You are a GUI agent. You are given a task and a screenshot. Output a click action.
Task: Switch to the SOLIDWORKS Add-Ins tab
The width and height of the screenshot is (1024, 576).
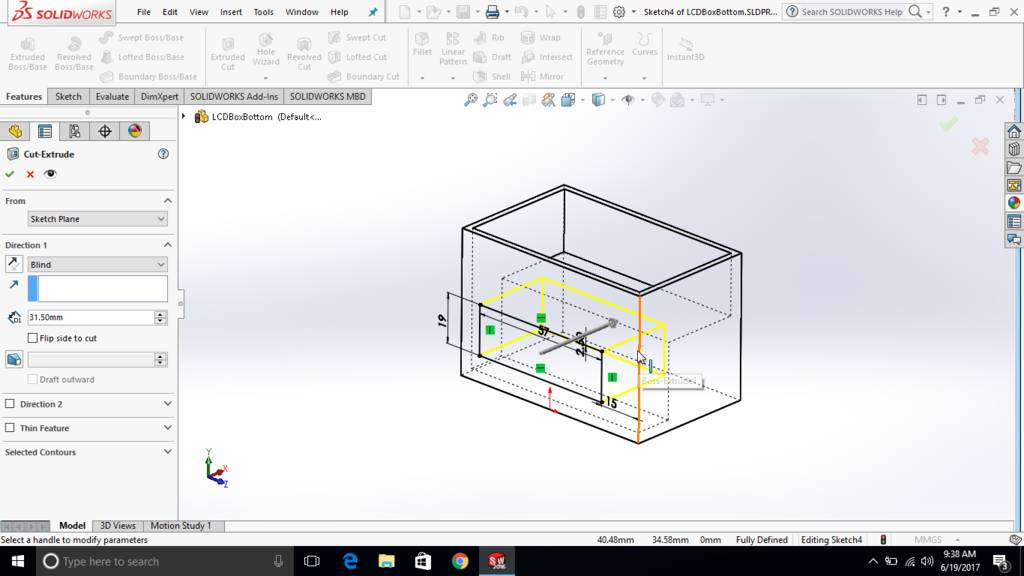[x=234, y=97]
